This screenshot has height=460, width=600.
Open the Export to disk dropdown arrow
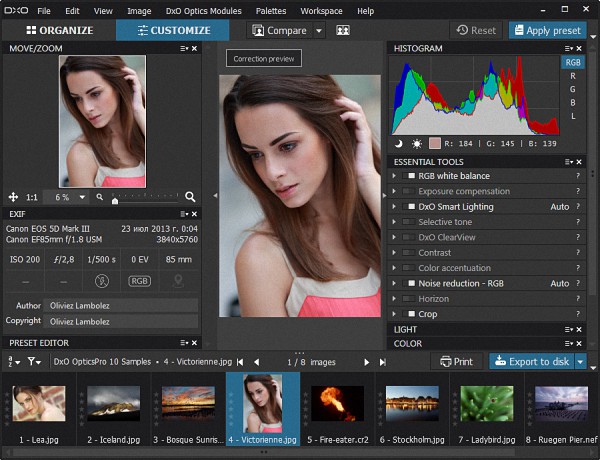[581, 361]
